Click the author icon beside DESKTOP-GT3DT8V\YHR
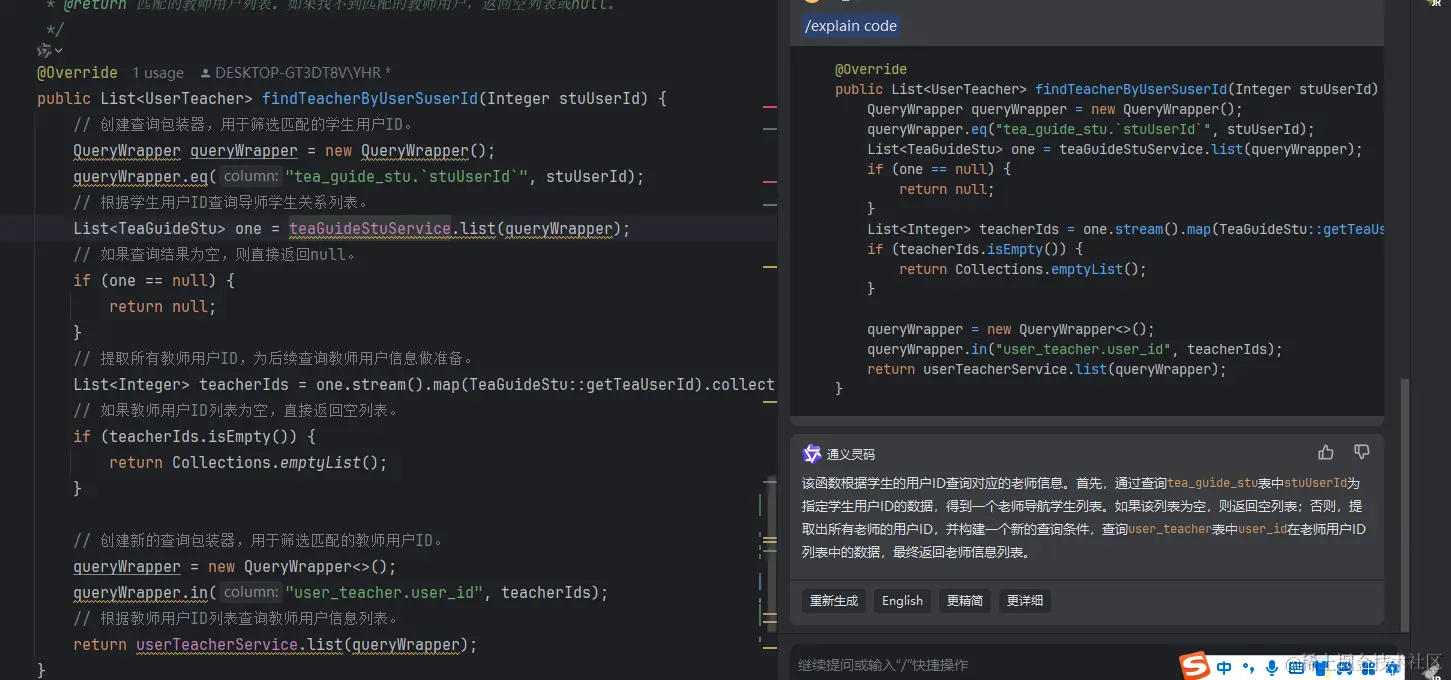1451x680 pixels. [x=206, y=73]
